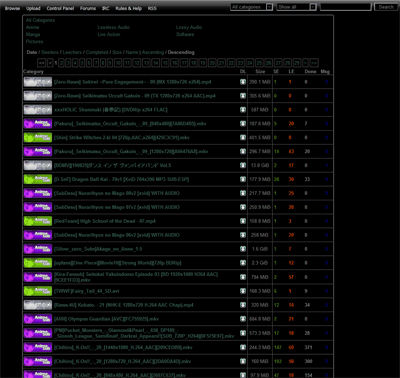400x378 pixels.
Task: Download the Akage no Anne torrent
Action: point(243,249)
